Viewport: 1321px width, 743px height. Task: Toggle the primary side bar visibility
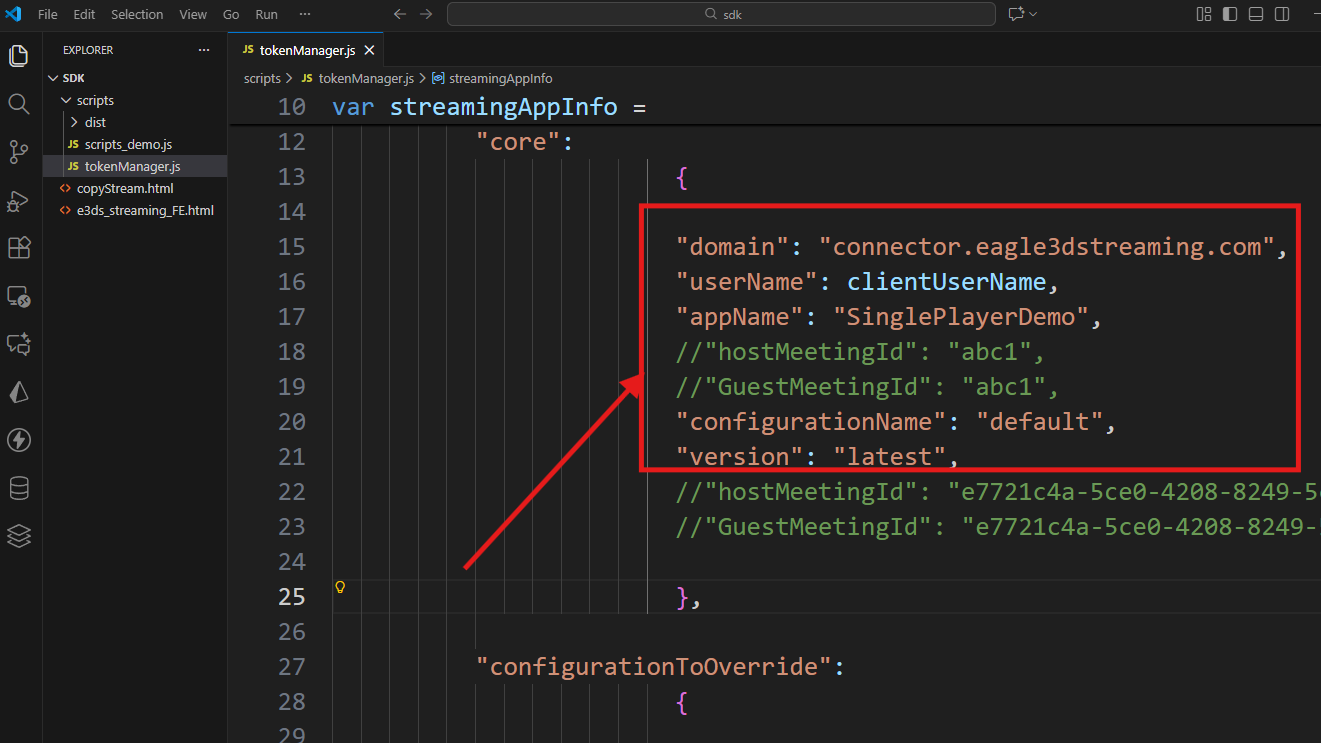click(x=1230, y=14)
